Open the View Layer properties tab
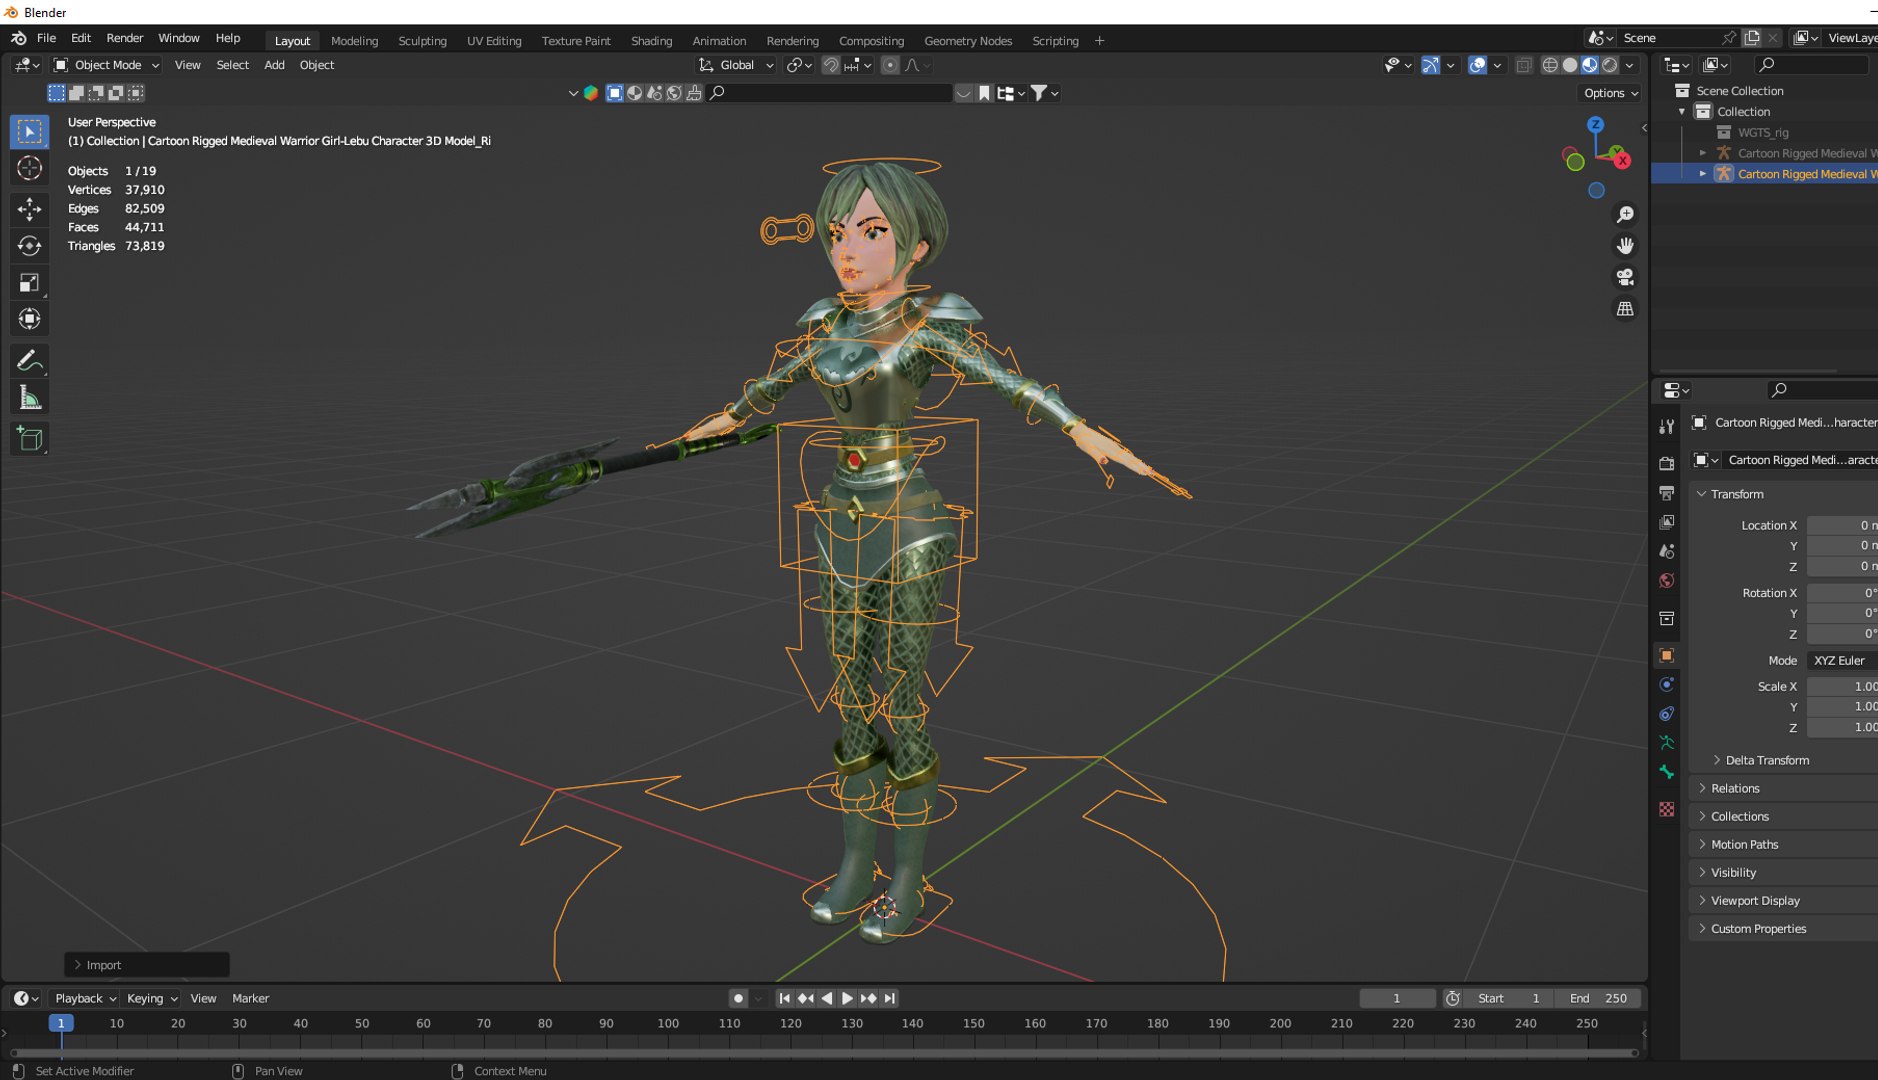 coord(1666,522)
